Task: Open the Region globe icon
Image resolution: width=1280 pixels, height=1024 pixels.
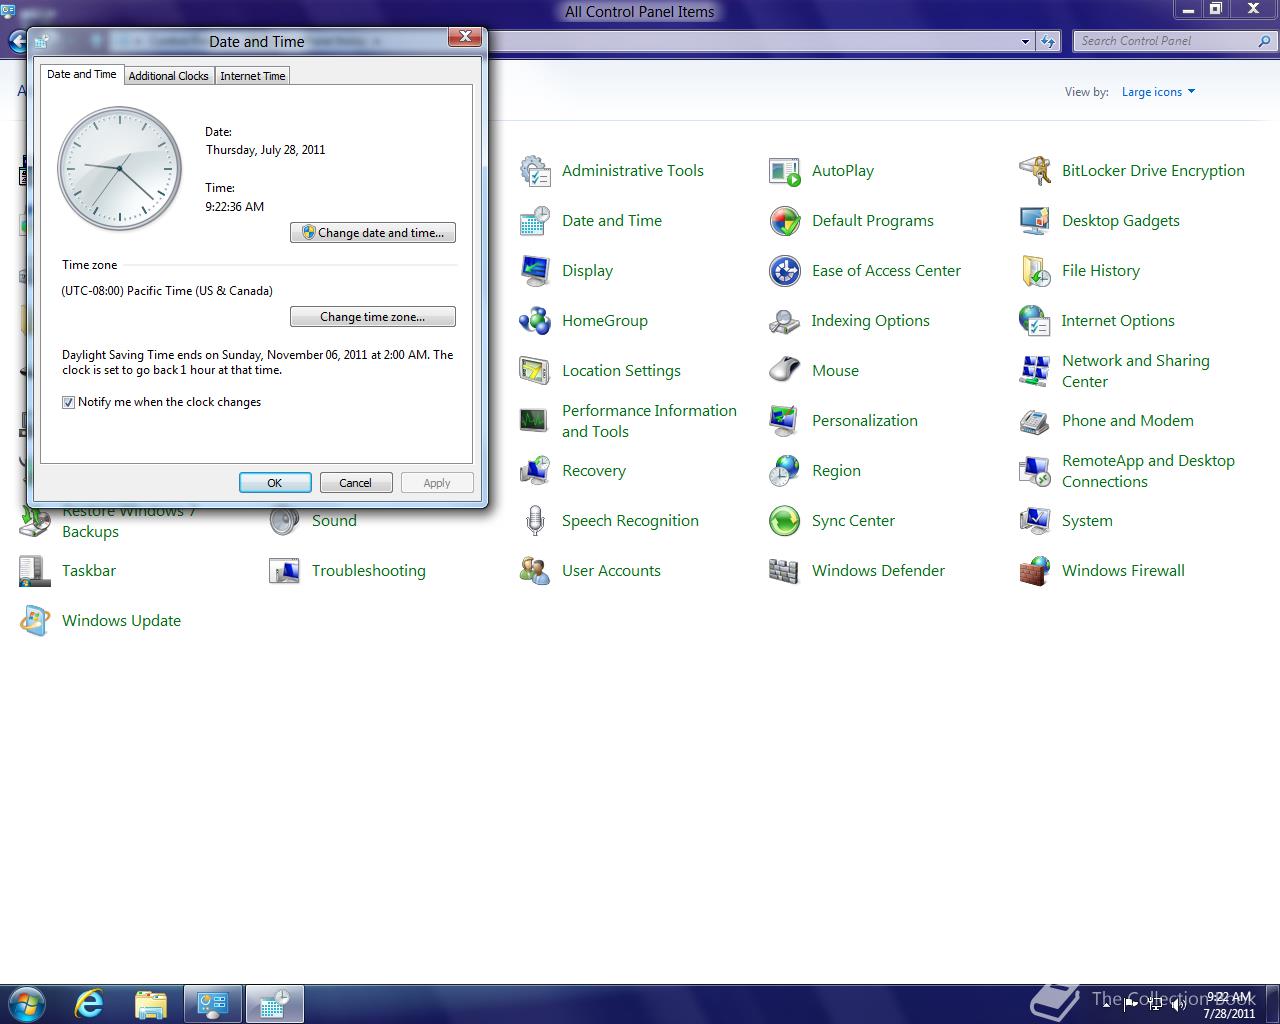Action: click(785, 471)
